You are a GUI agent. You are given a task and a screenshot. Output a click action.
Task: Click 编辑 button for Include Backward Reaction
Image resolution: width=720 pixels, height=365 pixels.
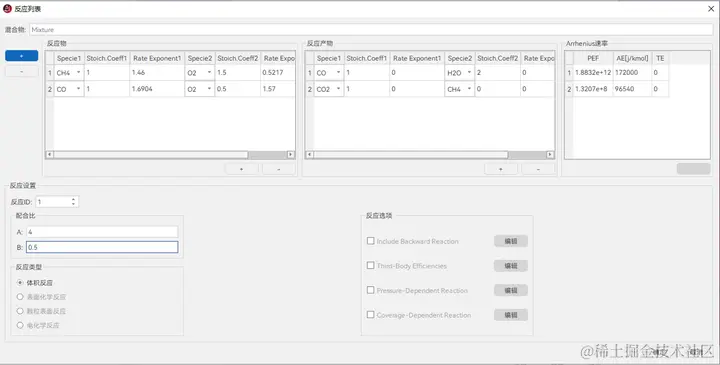click(511, 241)
